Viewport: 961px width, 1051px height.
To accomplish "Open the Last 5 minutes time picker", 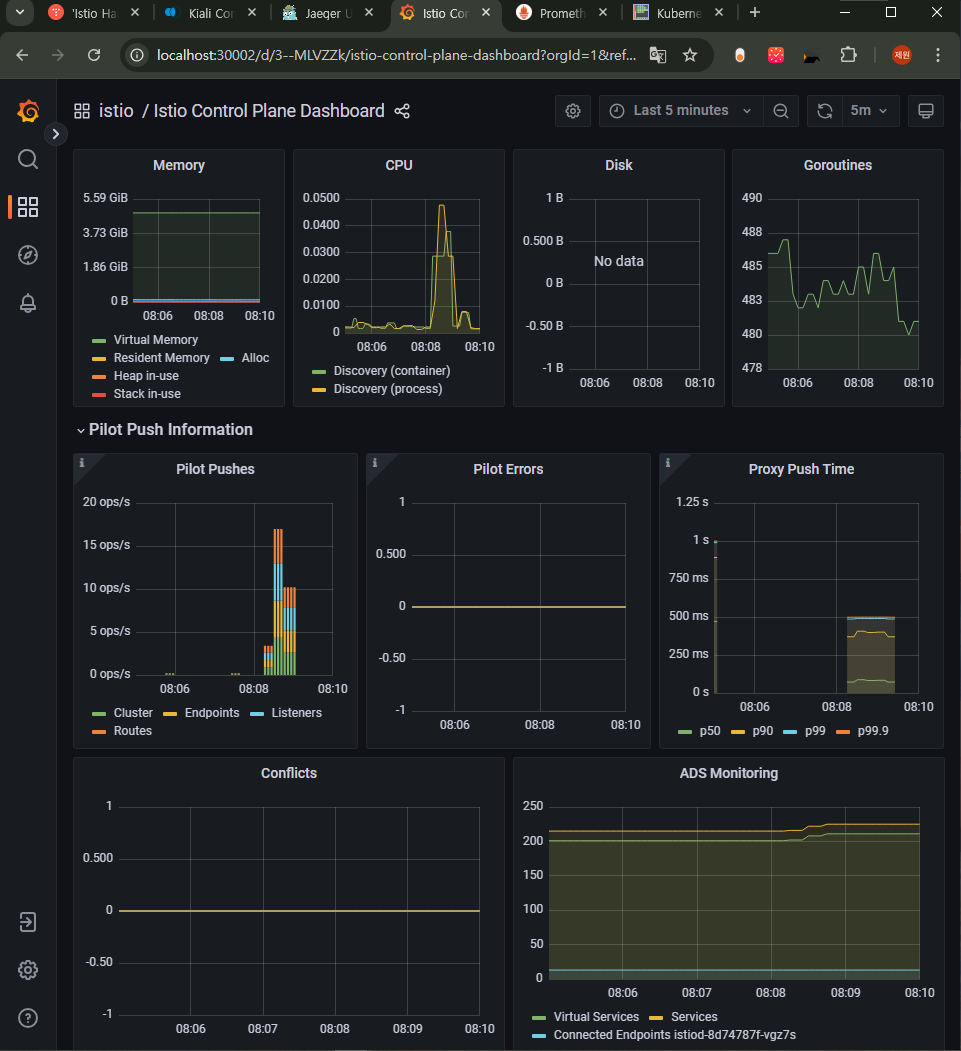I will [681, 111].
